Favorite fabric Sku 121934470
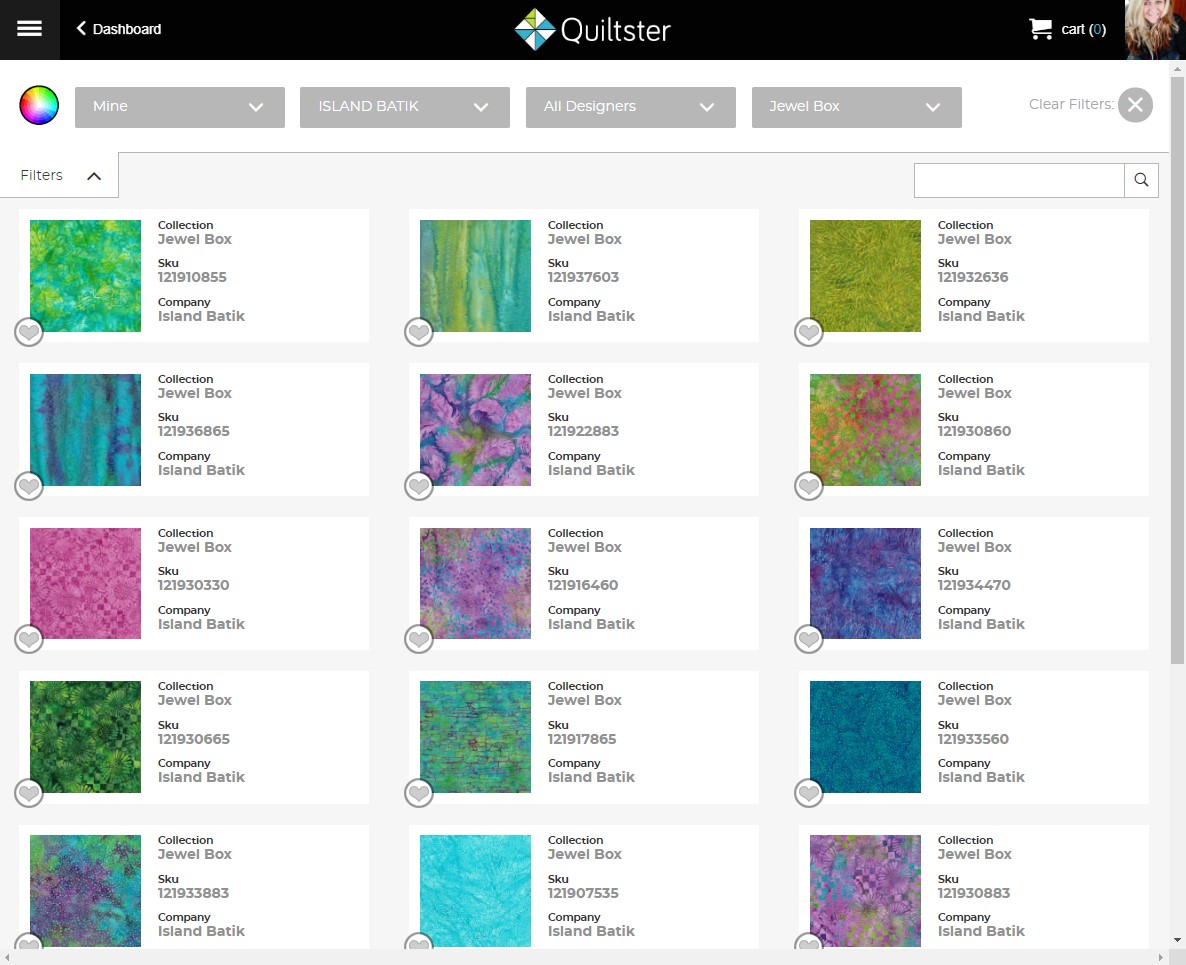1186x965 pixels. (809, 639)
